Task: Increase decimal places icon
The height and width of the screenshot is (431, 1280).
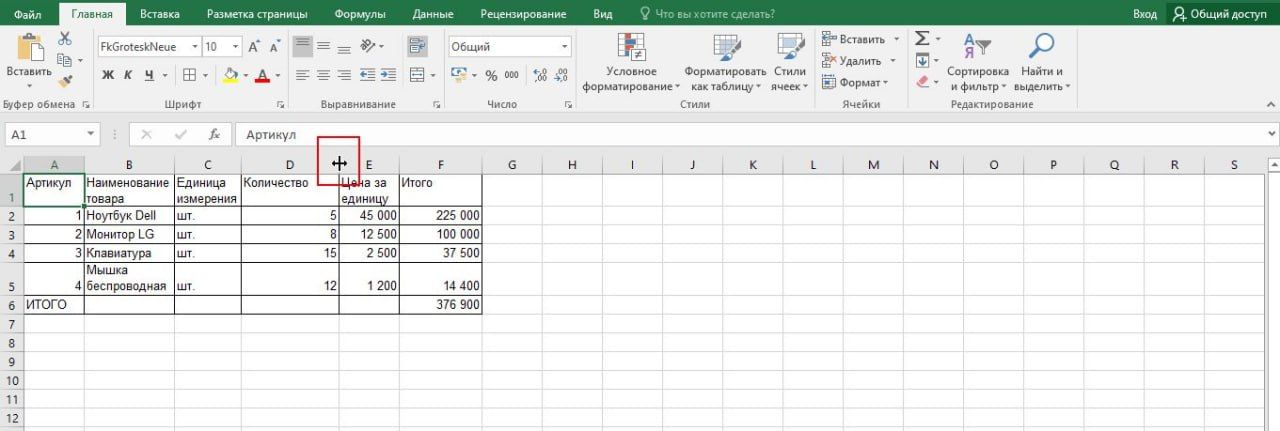Action: click(540, 75)
